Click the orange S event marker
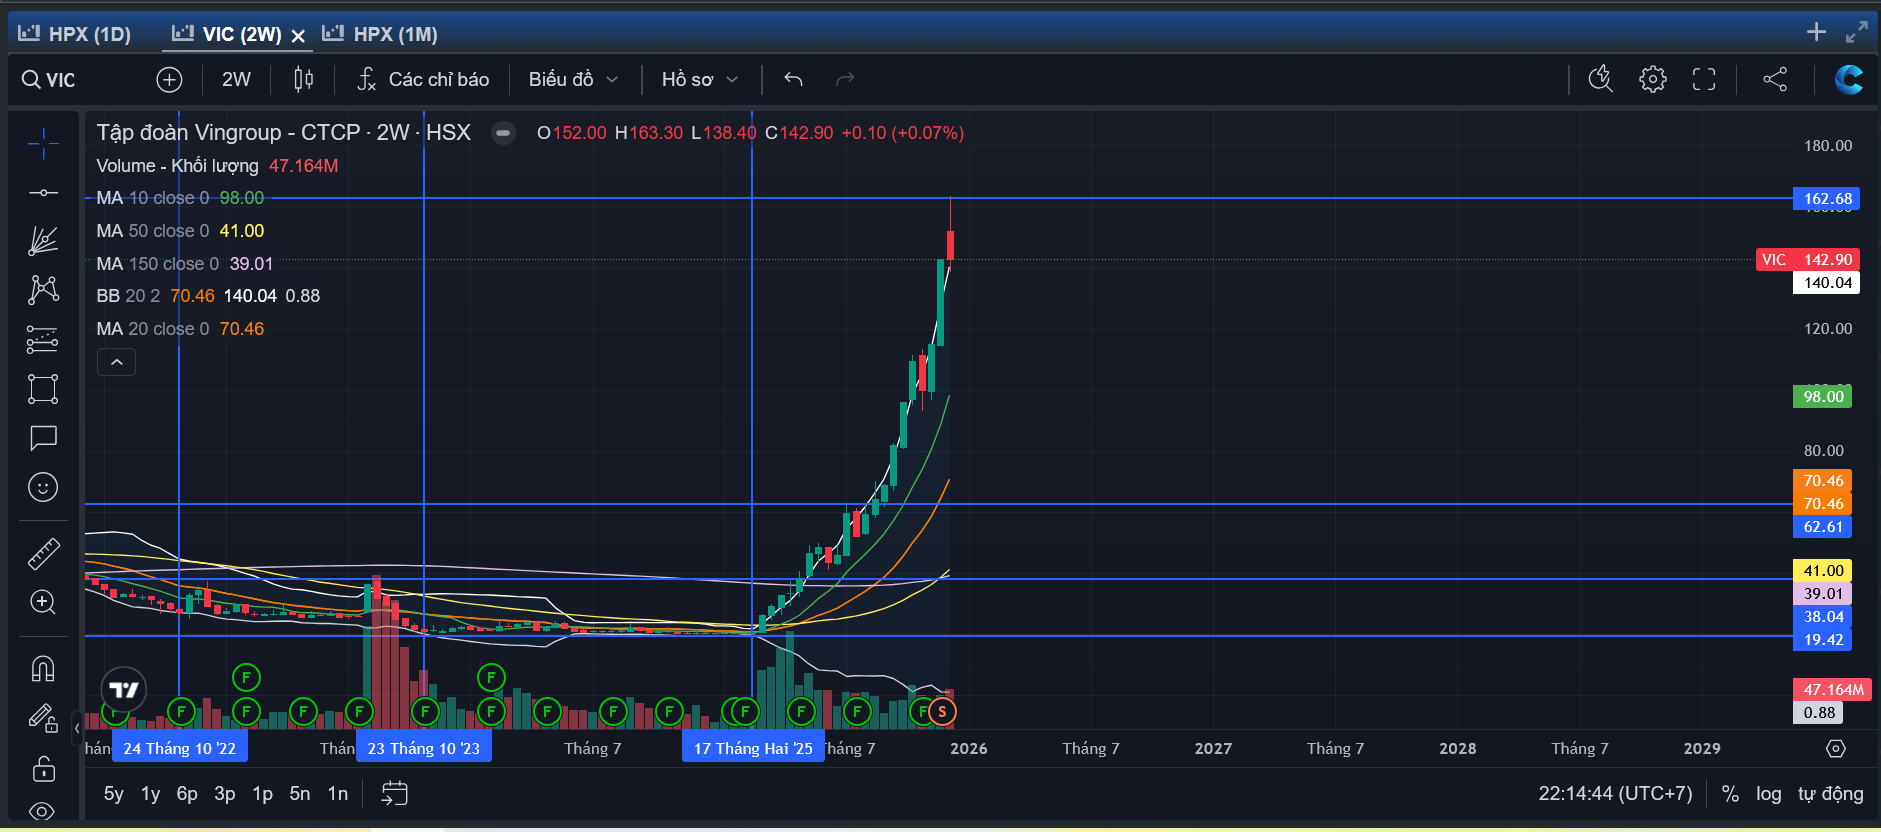This screenshot has width=1881, height=832. (x=942, y=712)
